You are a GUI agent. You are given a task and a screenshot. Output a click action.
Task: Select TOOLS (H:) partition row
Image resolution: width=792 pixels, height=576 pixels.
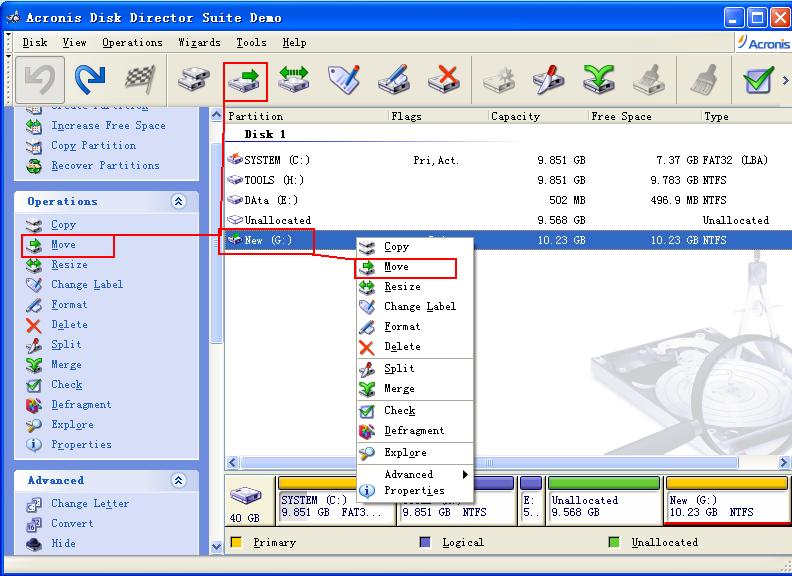pyautogui.click(x=507, y=180)
